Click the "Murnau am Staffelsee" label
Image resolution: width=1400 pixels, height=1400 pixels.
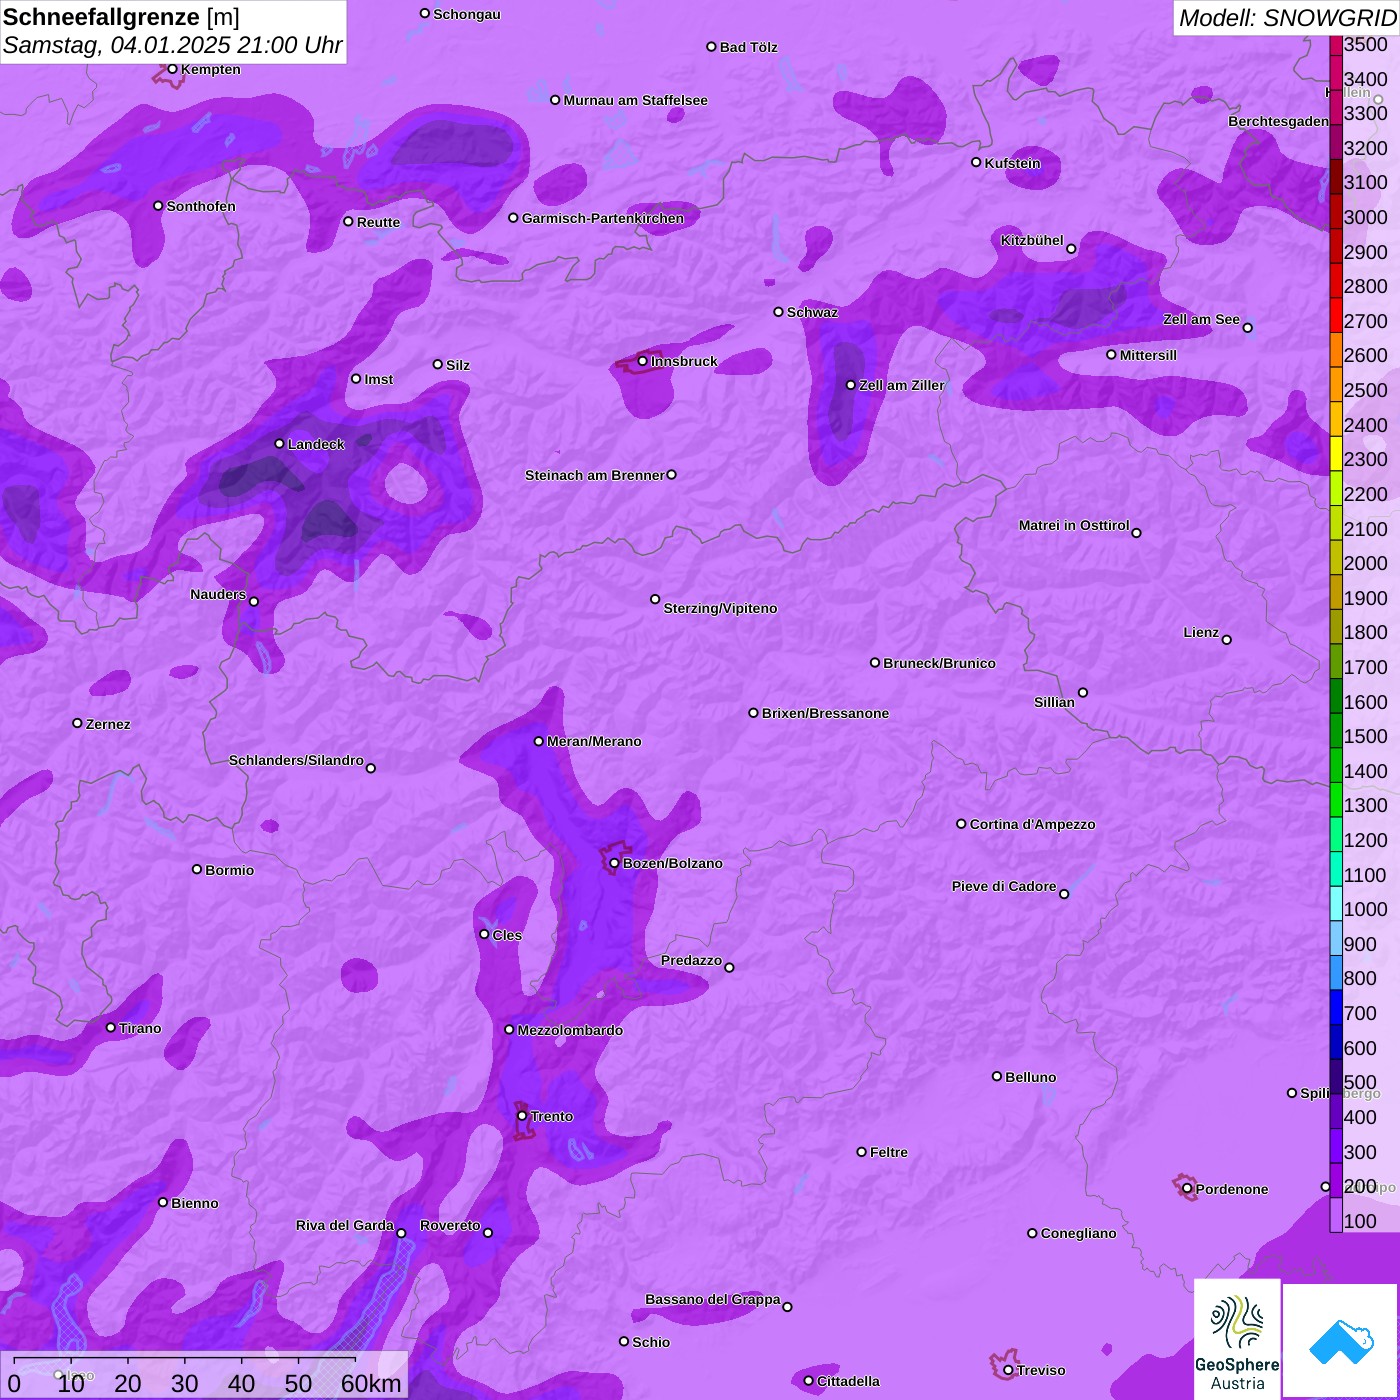pos(635,100)
